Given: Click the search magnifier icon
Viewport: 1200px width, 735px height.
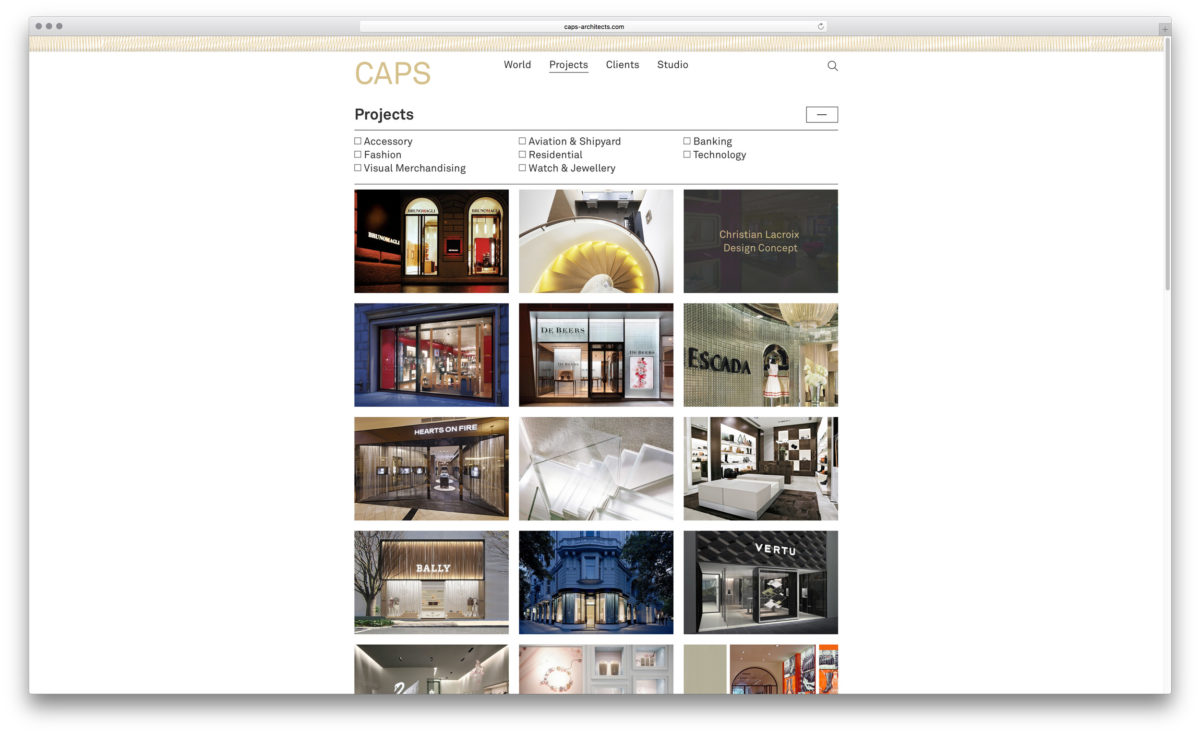Looking at the screenshot, I should 832,66.
